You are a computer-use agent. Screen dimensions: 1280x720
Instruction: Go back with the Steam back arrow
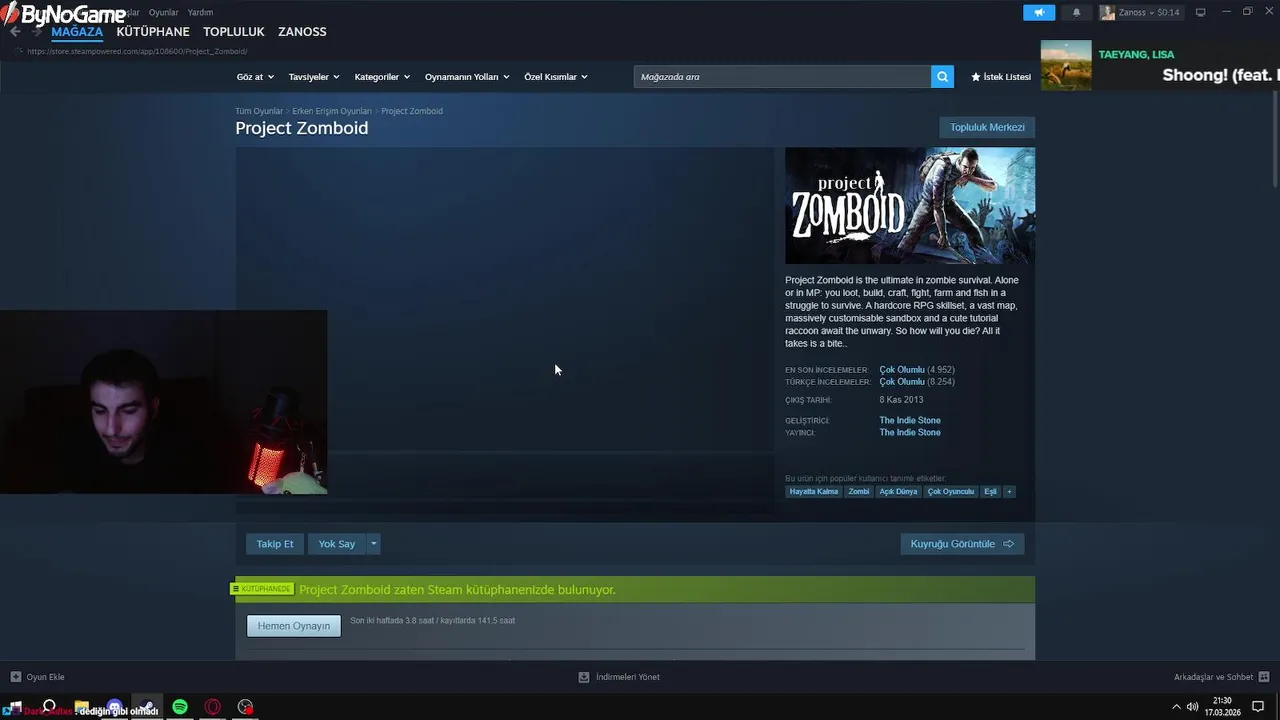coord(15,31)
